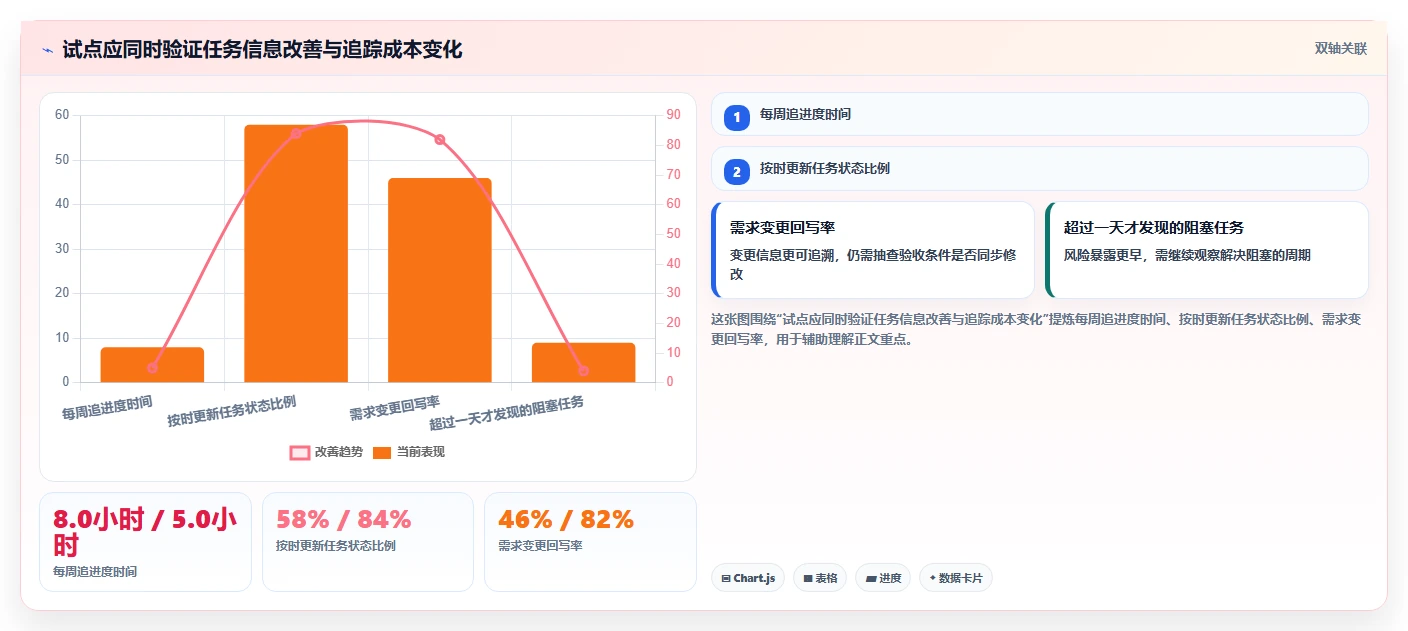Image resolution: width=1408 pixels, height=631 pixels.
Task: Click the 变更信息更可追溯 description text
Action: pyautogui.click(x=873, y=264)
